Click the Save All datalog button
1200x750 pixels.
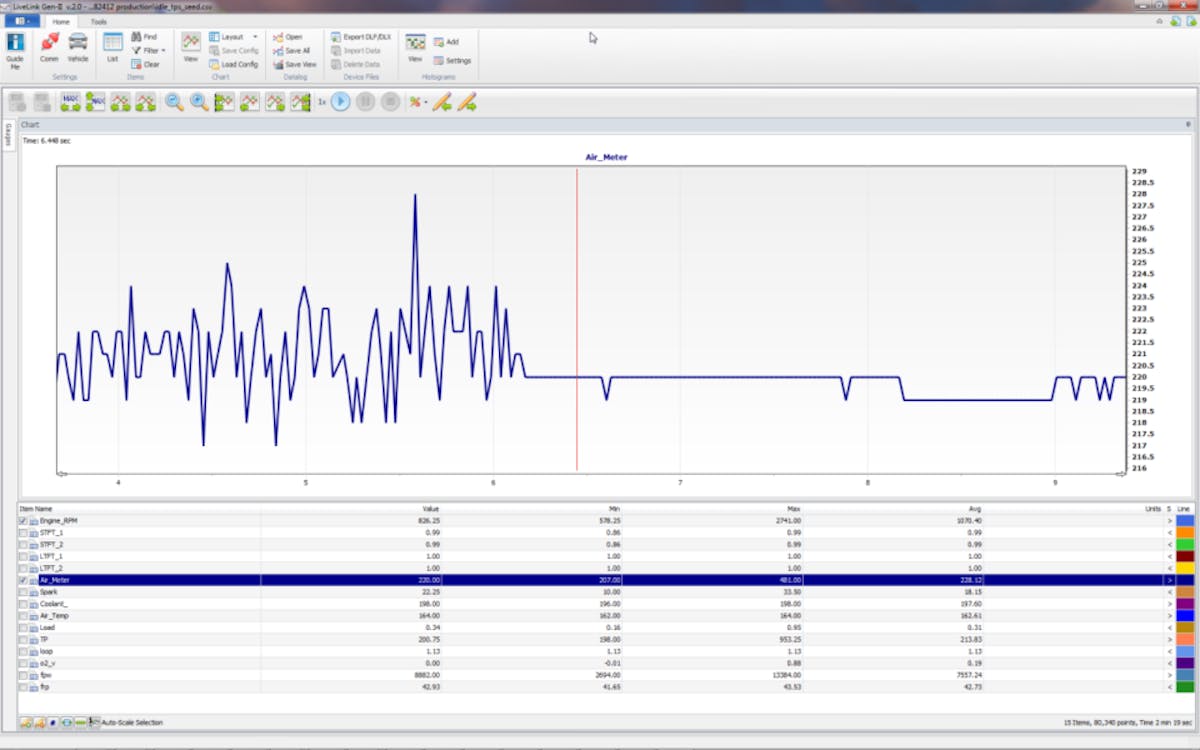pos(297,50)
